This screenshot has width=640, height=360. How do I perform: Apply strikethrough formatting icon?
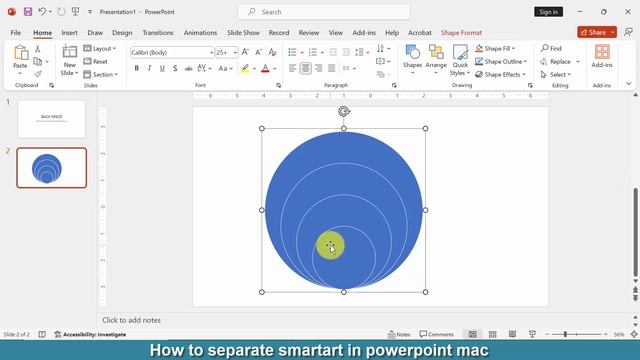pyautogui.click(x=188, y=69)
